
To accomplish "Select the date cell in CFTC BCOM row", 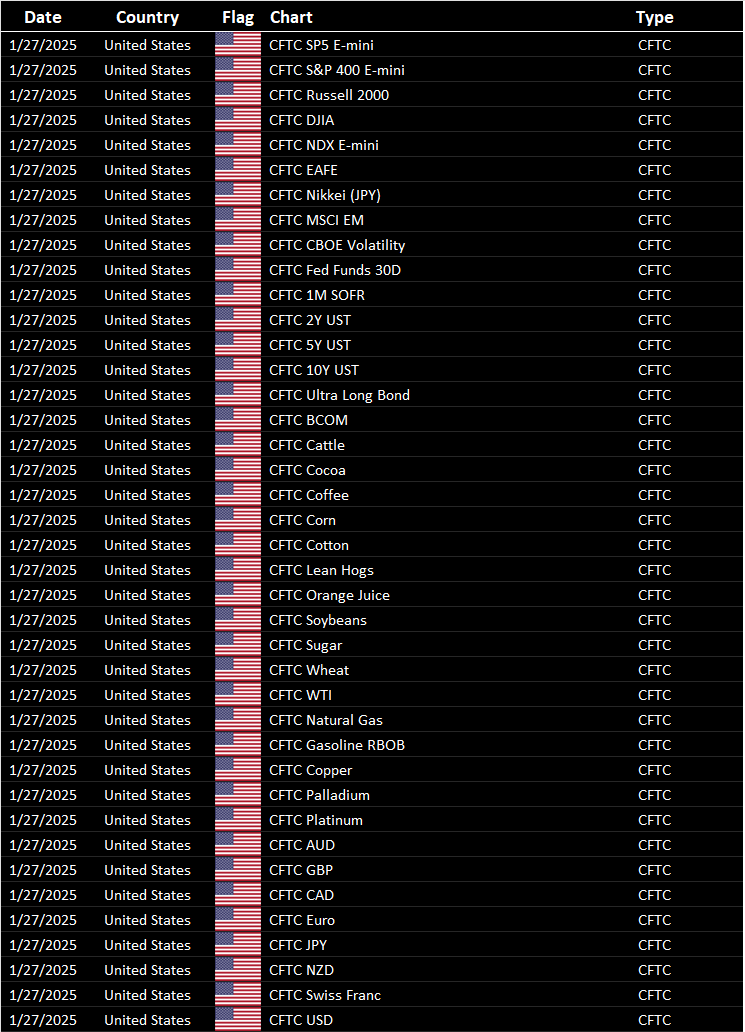I will click(43, 420).
